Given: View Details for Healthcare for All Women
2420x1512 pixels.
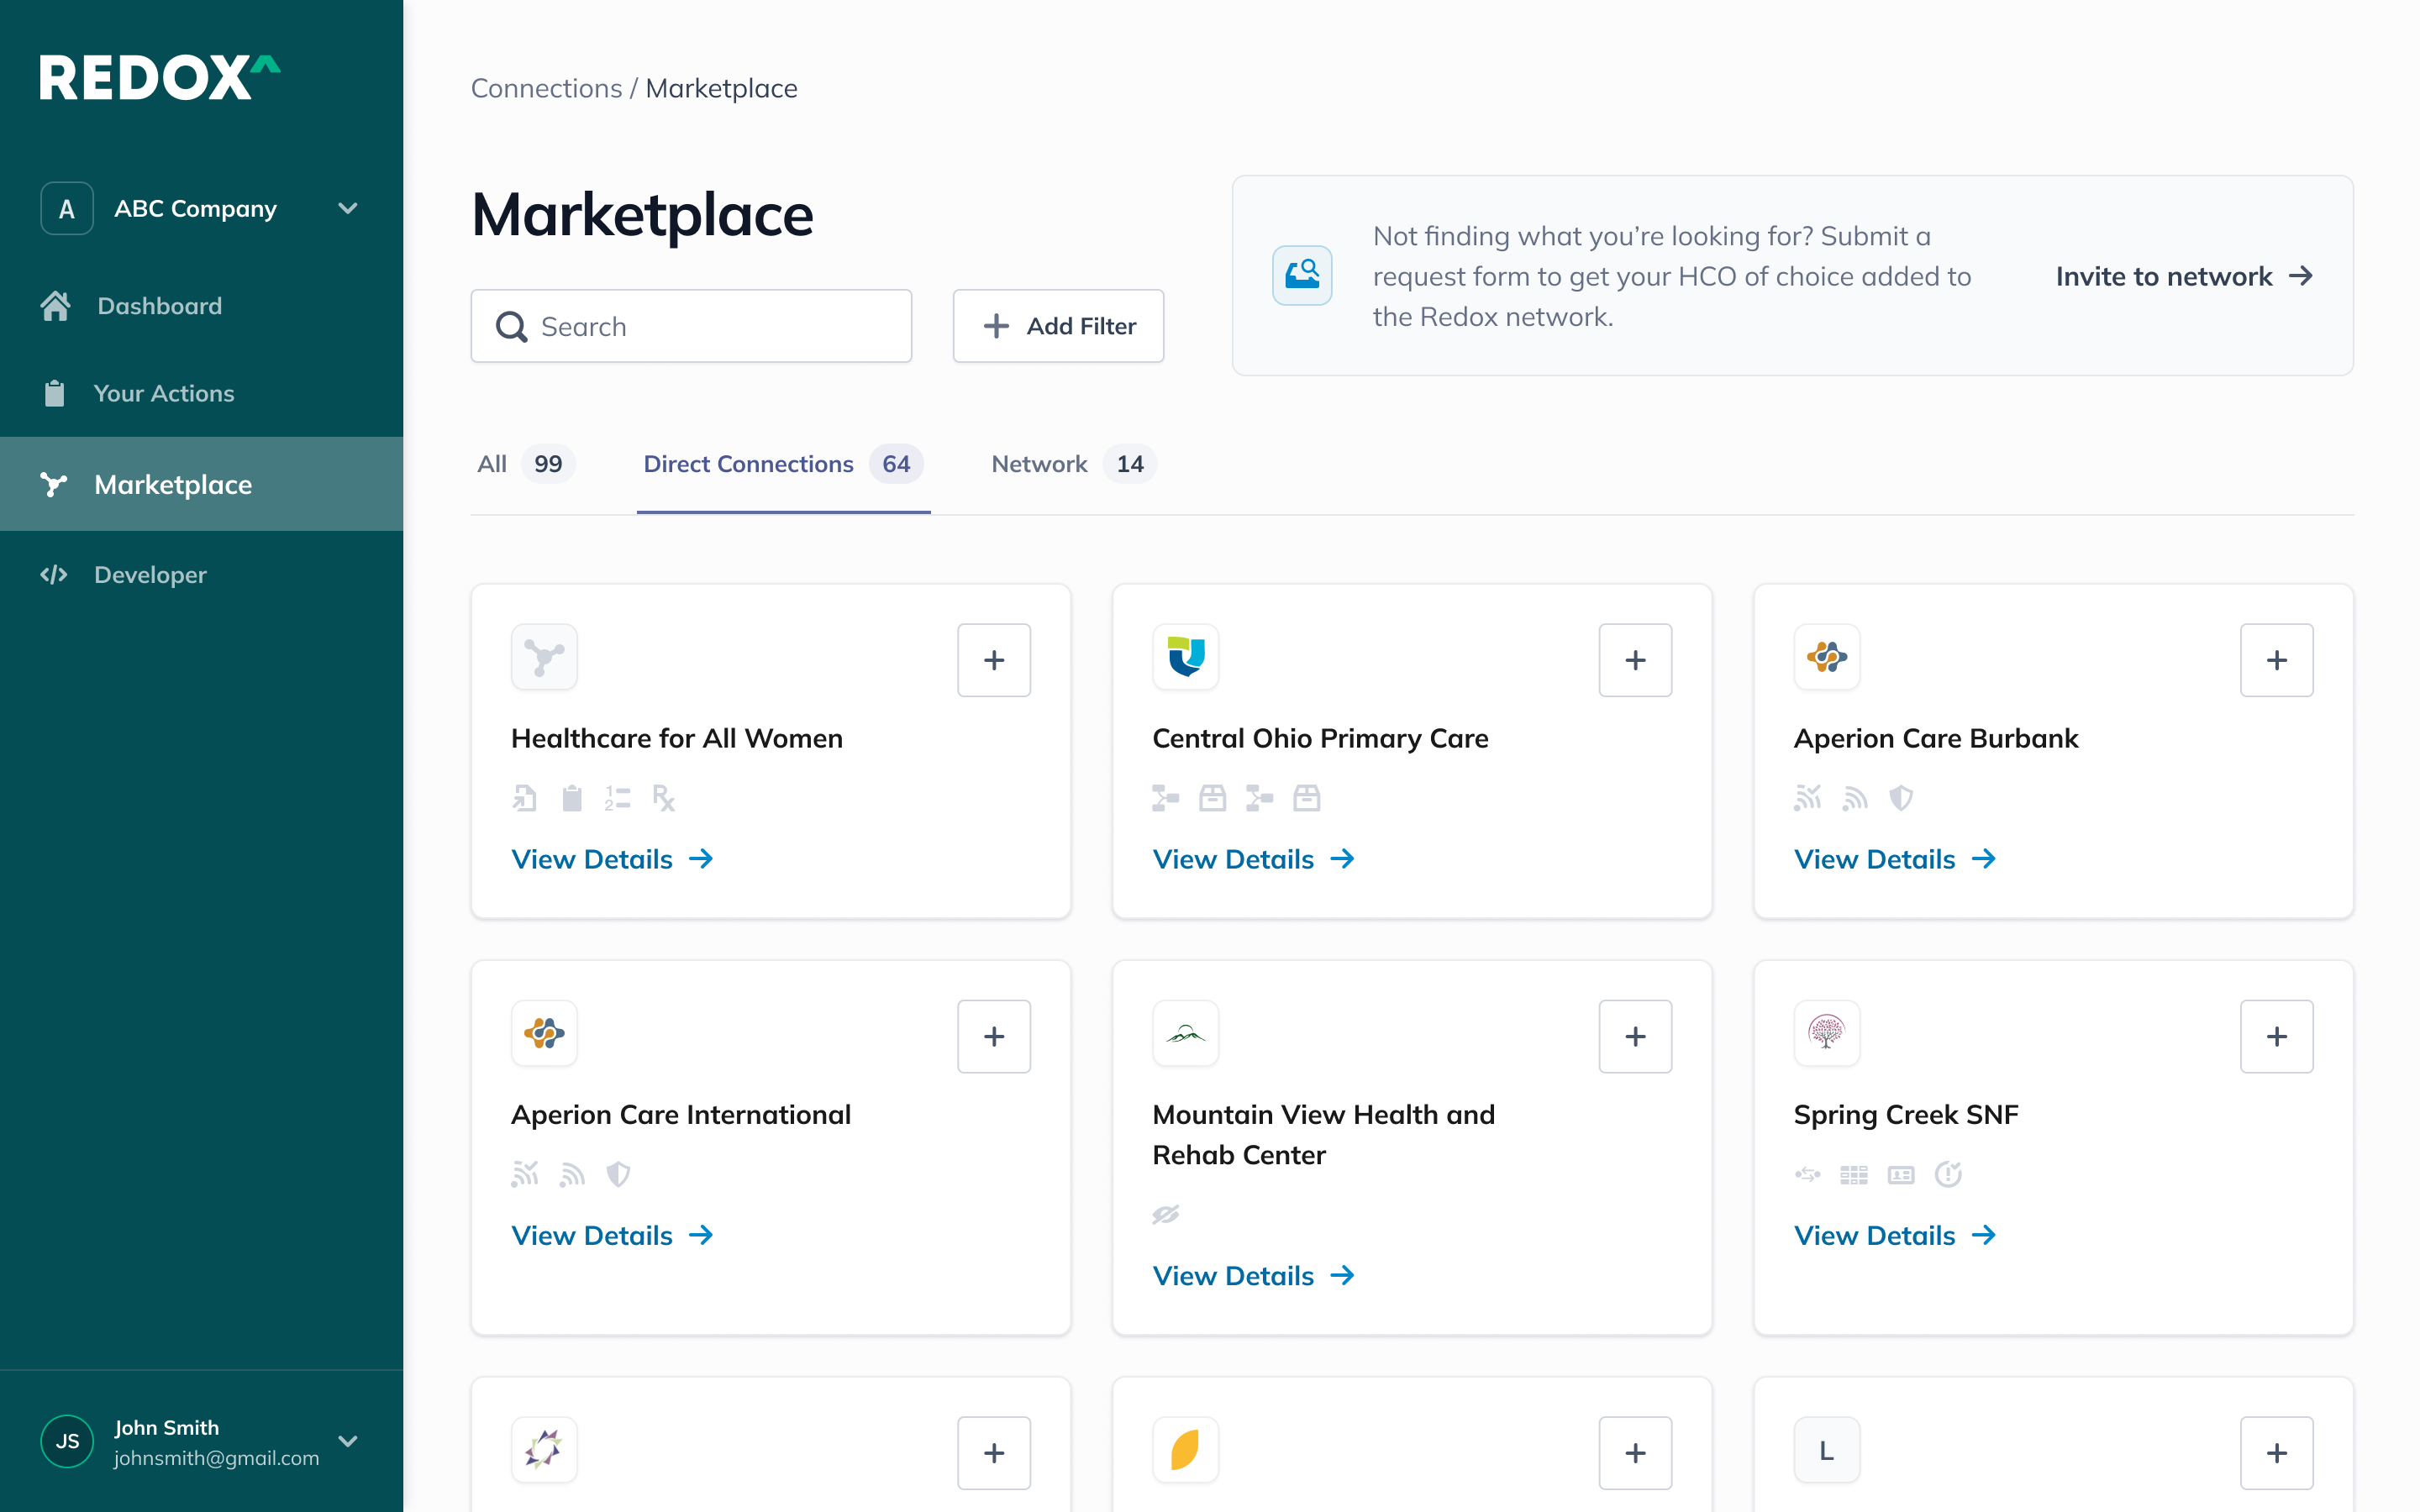Looking at the screenshot, I should coord(612,859).
